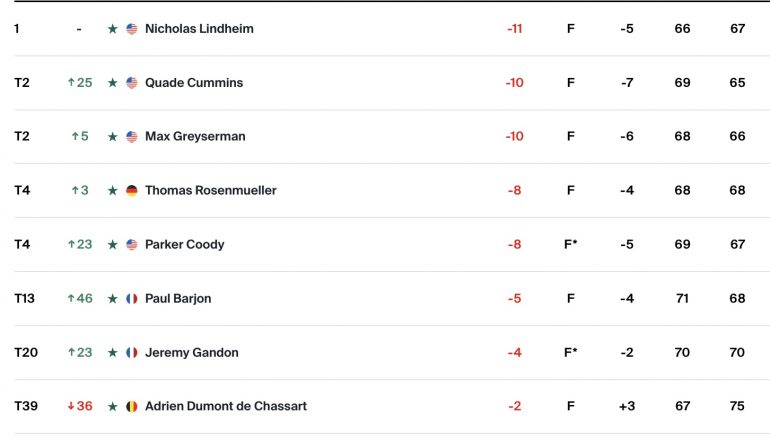Select Paul Barjon's total score -5
The width and height of the screenshot is (770, 440).
[x=514, y=299]
